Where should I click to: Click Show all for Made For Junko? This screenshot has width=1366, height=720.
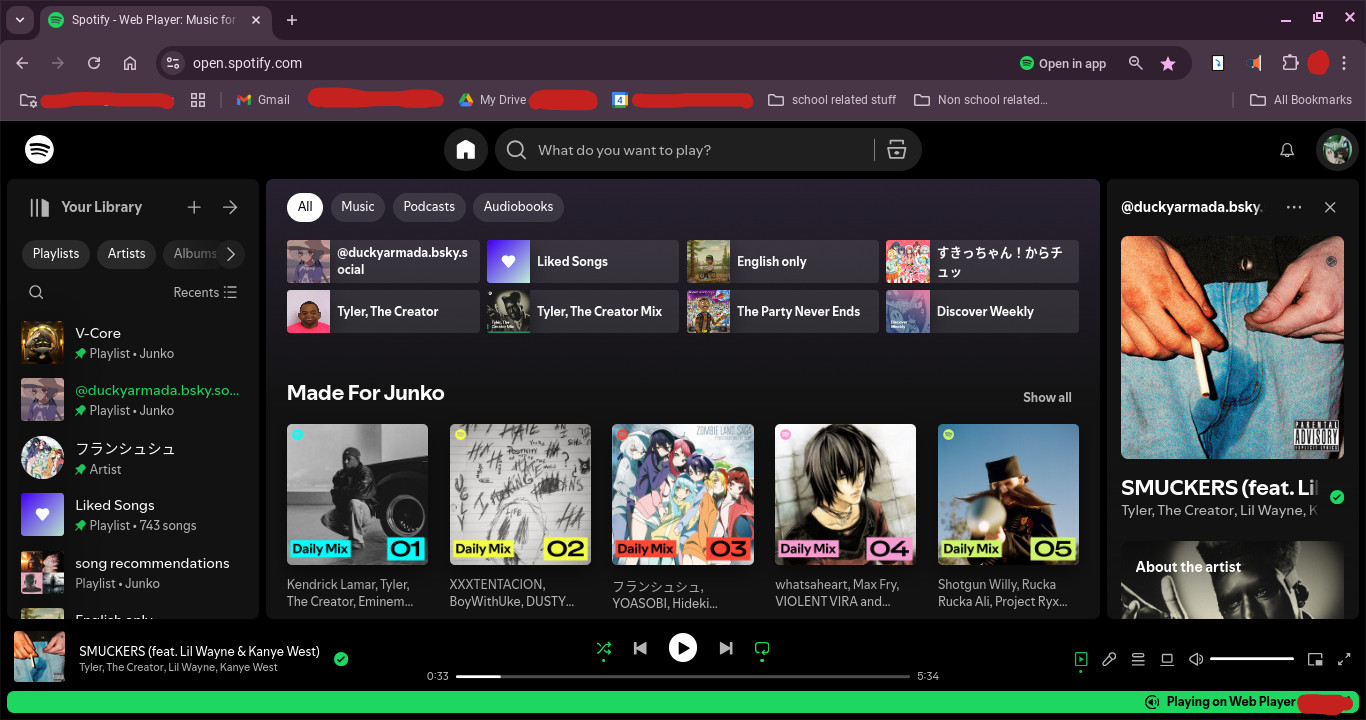(1047, 397)
